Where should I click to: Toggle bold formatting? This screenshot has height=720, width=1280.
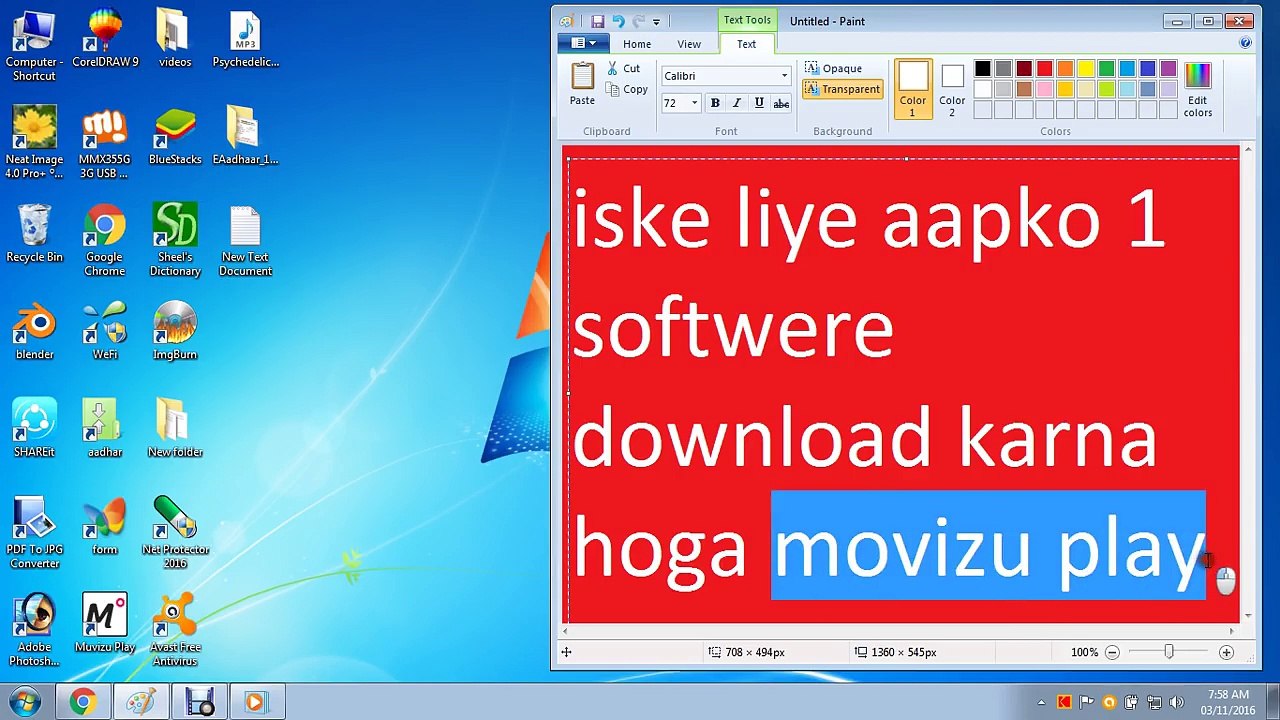click(x=715, y=103)
